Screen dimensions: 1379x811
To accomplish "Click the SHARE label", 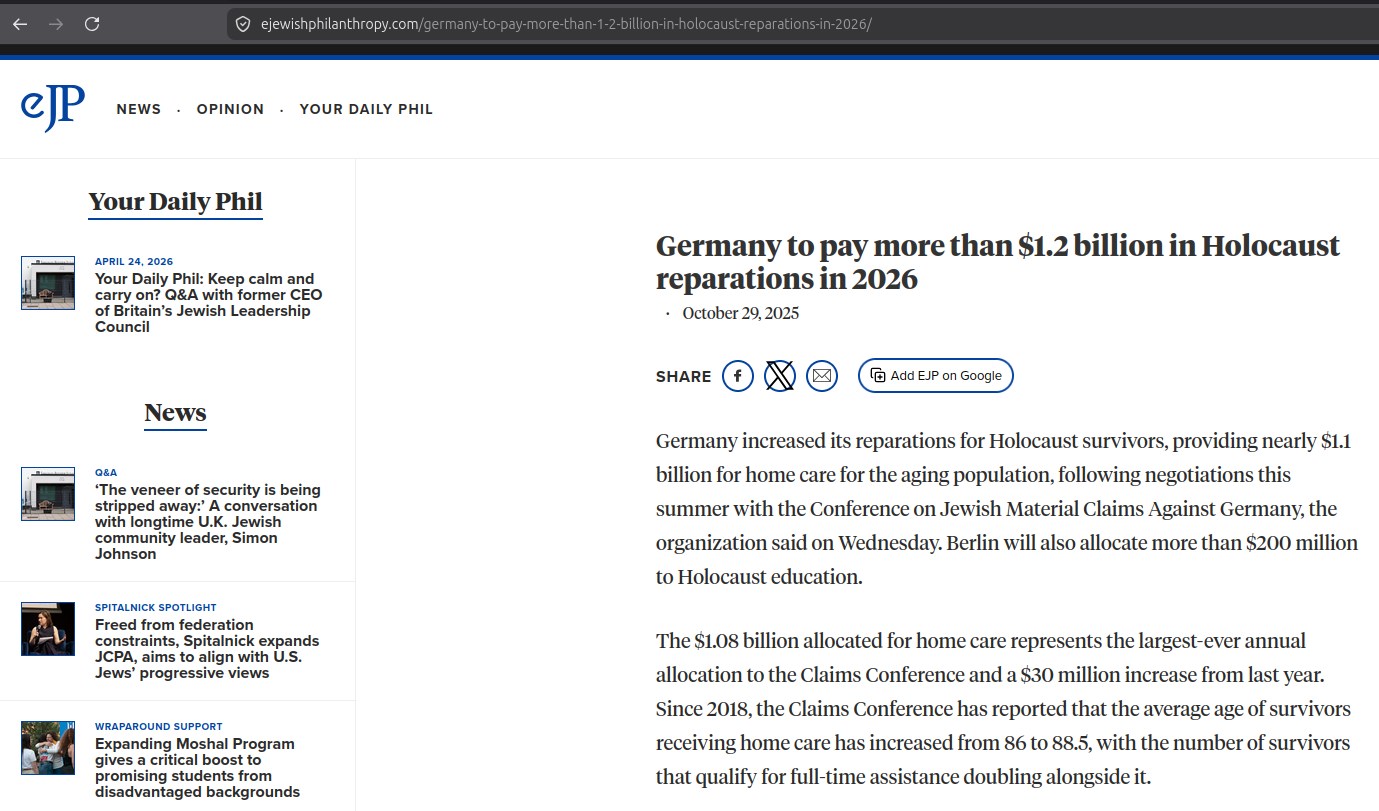I will tap(684, 377).
